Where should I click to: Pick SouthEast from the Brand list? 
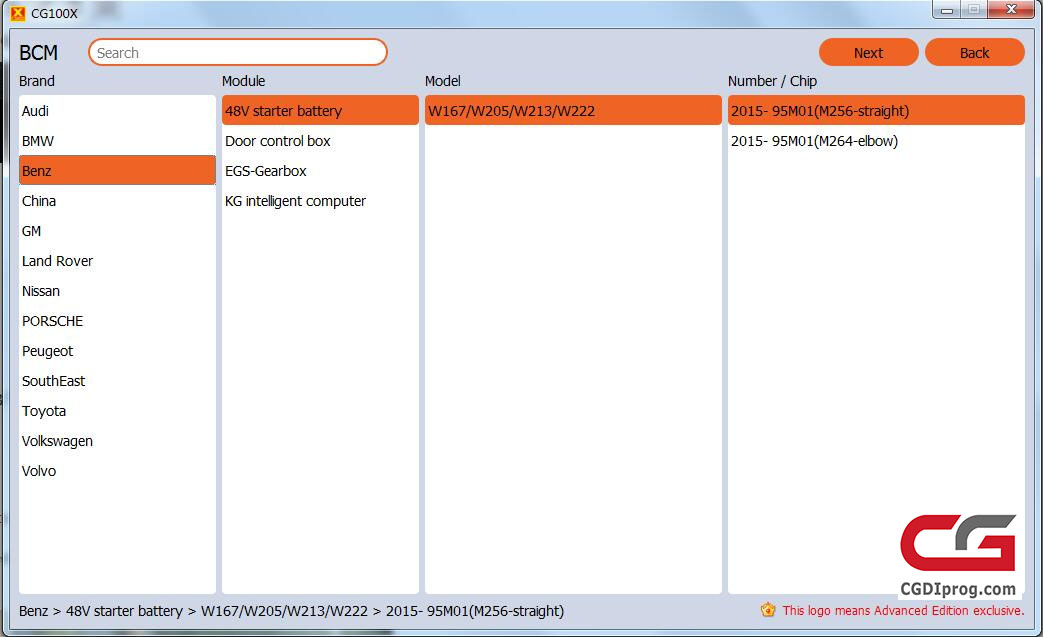[x=117, y=380]
